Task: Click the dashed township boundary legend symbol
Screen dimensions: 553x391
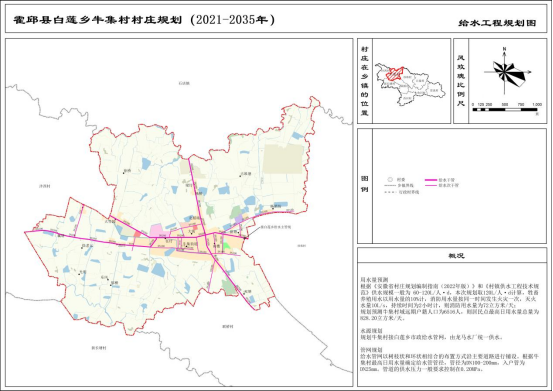Action: [x=390, y=185]
